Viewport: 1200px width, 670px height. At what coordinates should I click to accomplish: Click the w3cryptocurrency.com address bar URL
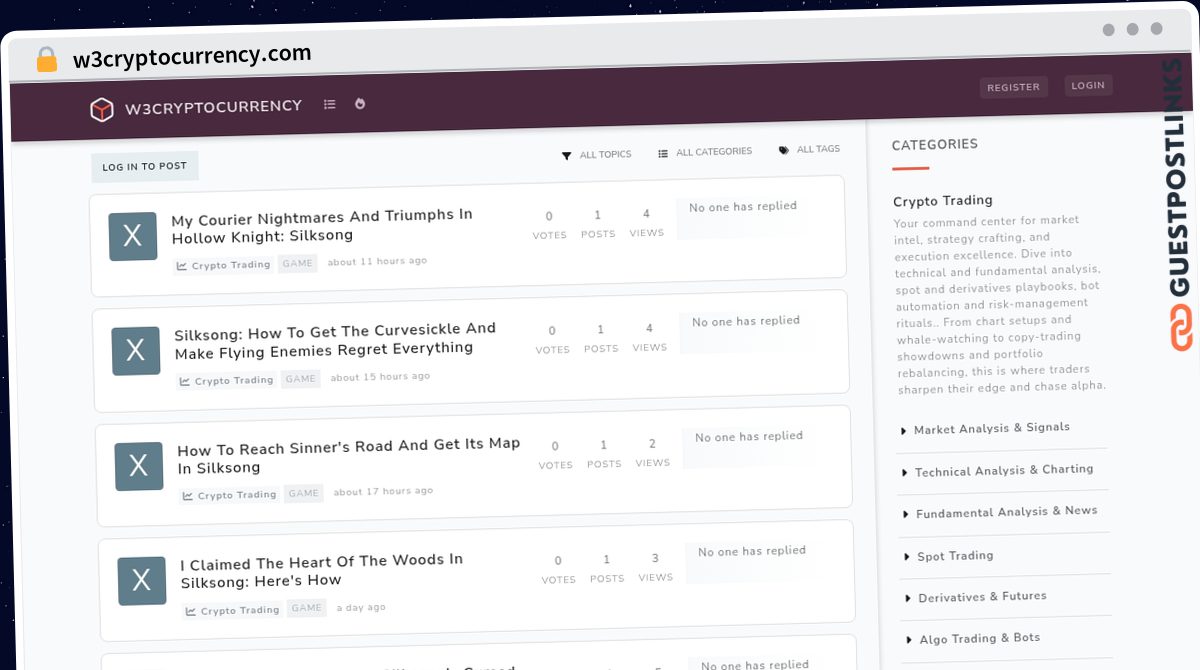[192, 56]
